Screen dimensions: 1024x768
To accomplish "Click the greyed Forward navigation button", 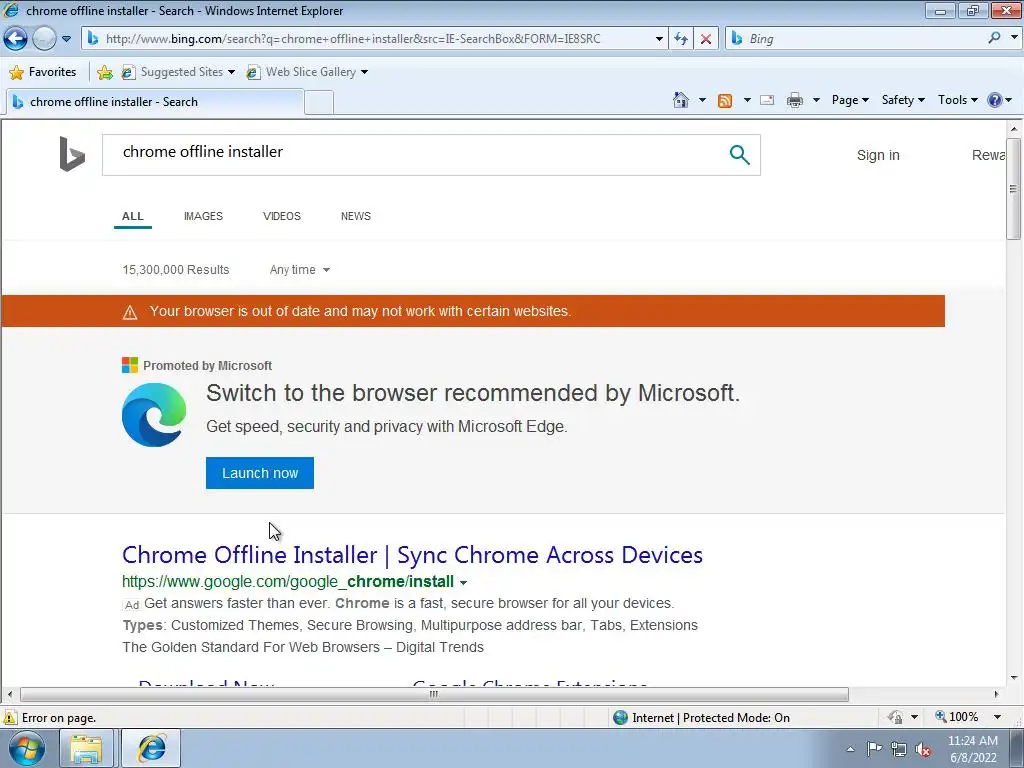I will click(44, 39).
